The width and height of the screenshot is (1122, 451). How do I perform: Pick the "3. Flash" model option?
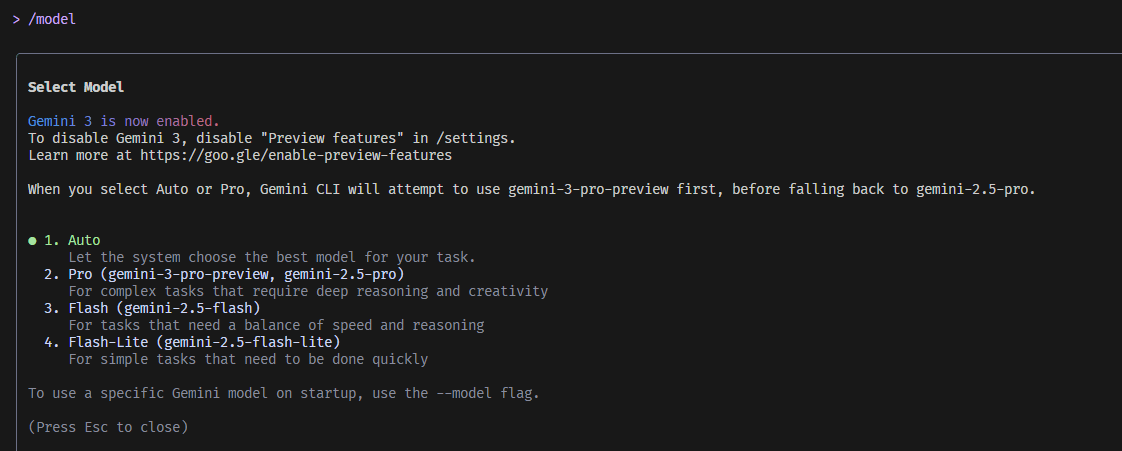(x=151, y=308)
